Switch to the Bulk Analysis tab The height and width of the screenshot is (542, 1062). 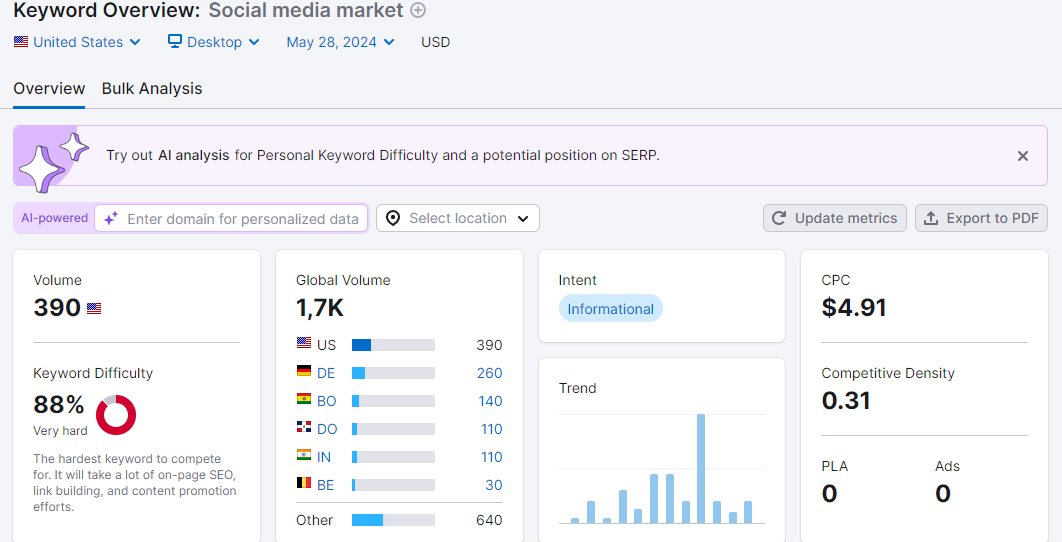[x=152, y=89]
